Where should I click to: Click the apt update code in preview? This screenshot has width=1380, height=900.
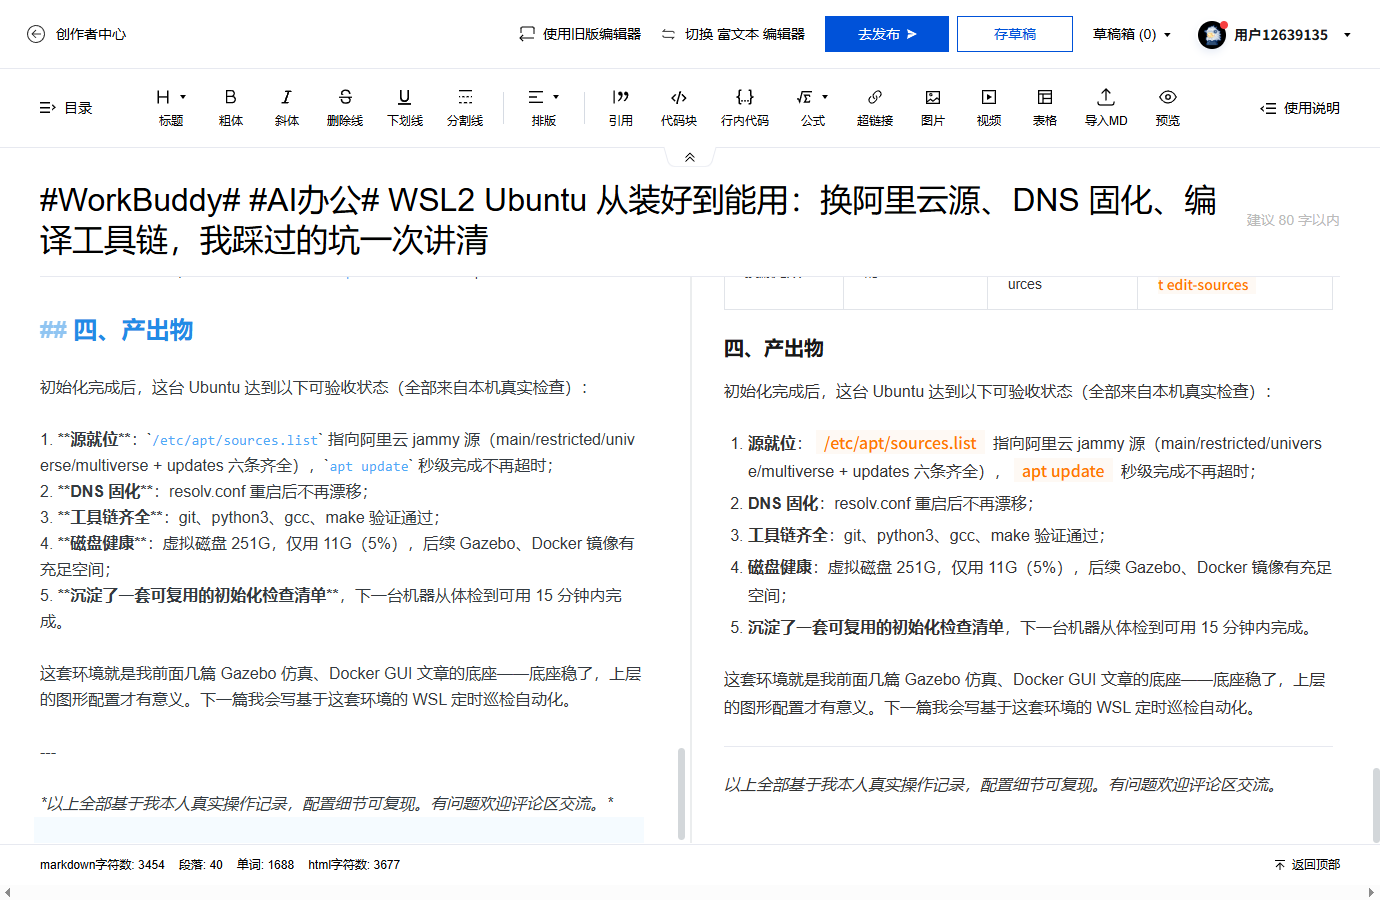[1063, 471]
